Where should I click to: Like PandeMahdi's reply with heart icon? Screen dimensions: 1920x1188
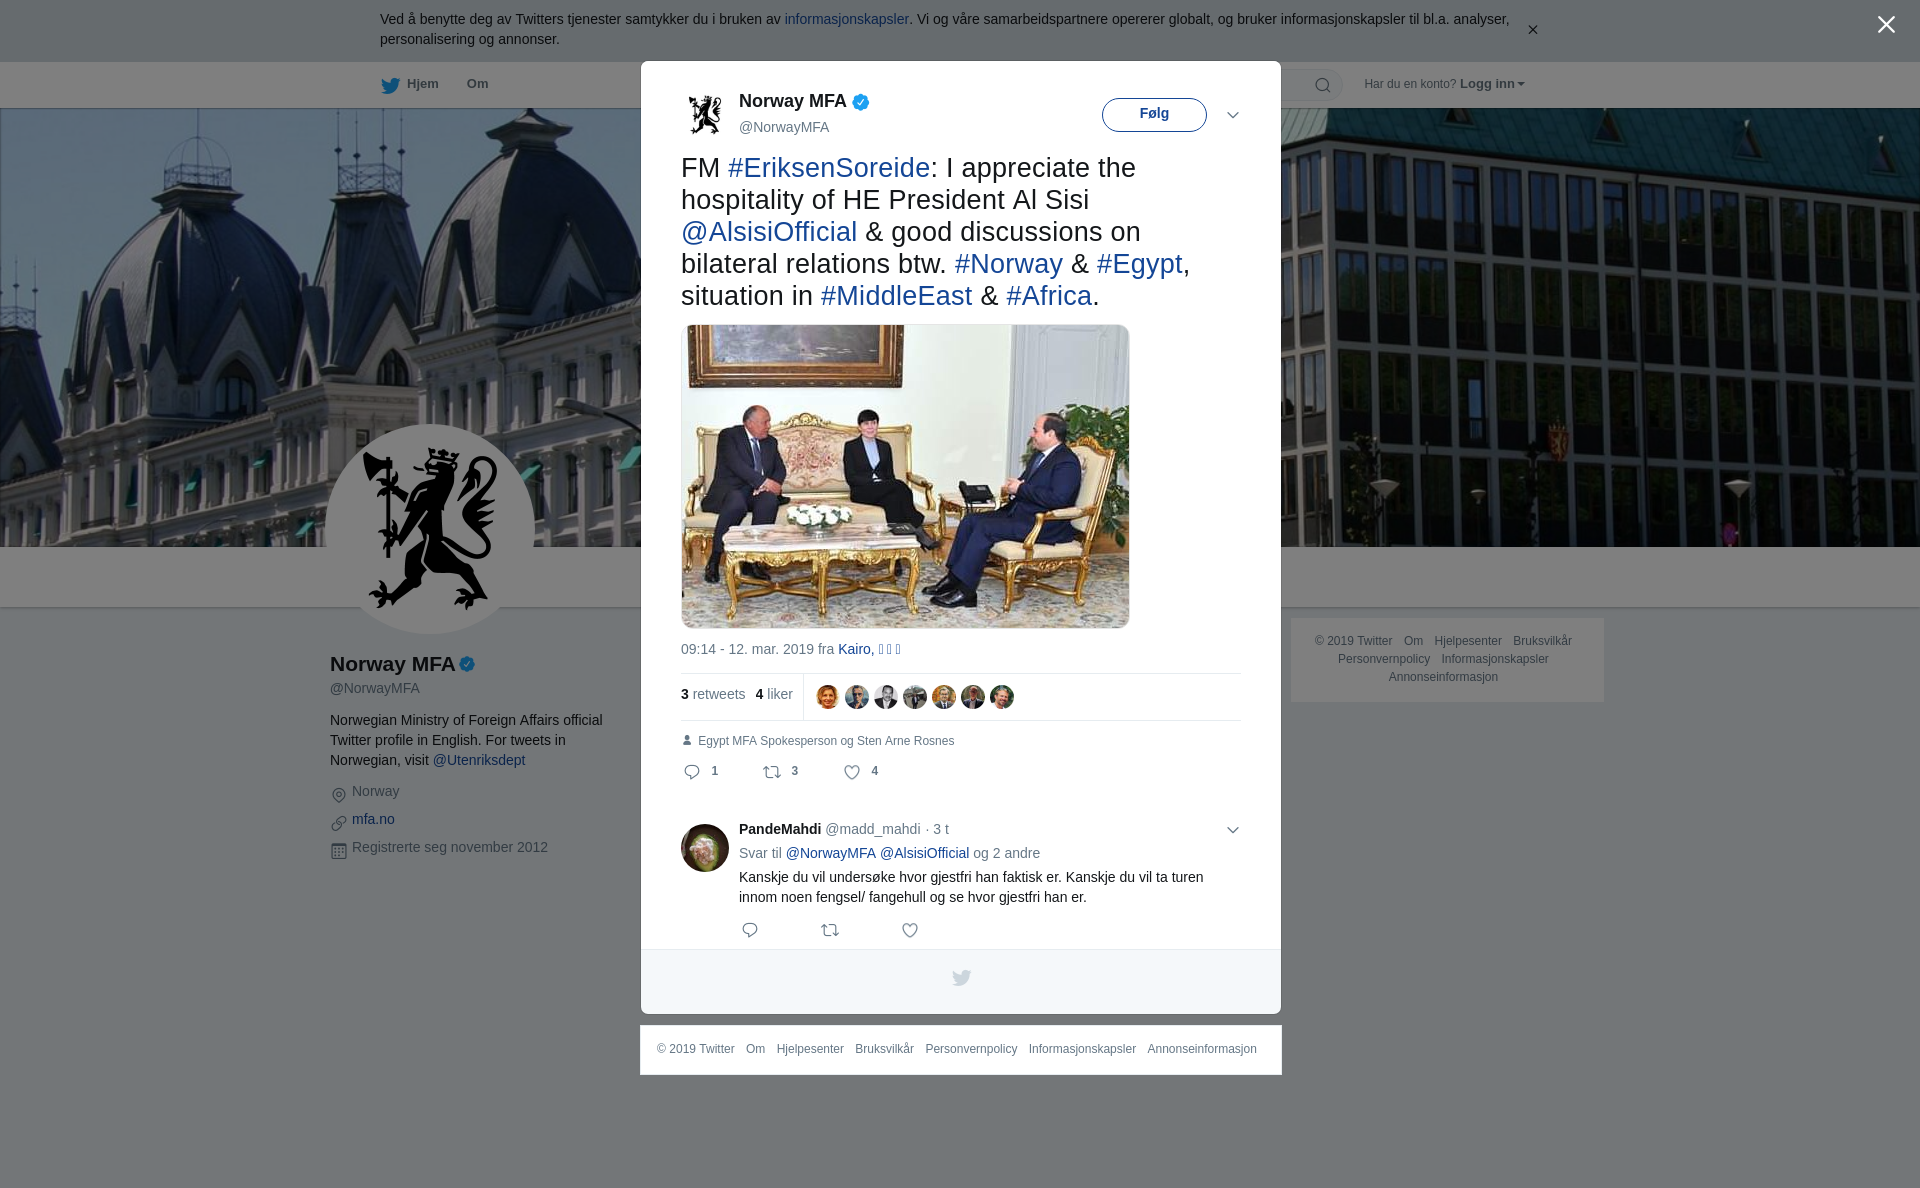[x=910, y=930]
